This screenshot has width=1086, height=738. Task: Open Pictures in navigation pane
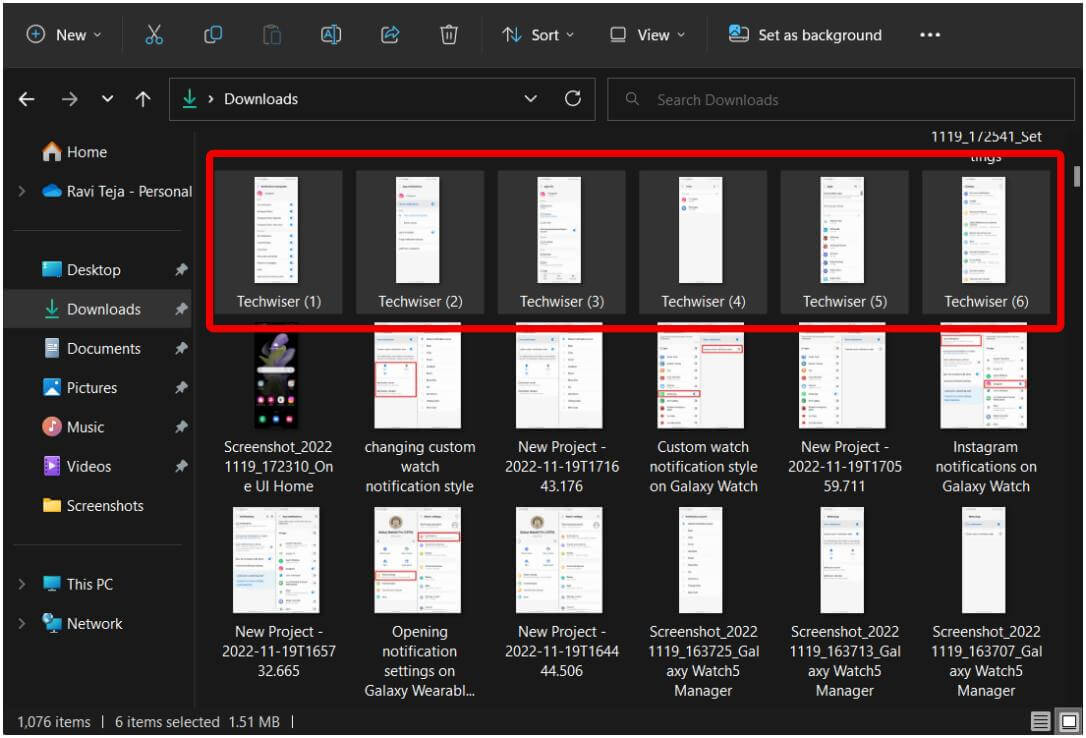coord(79,388)
